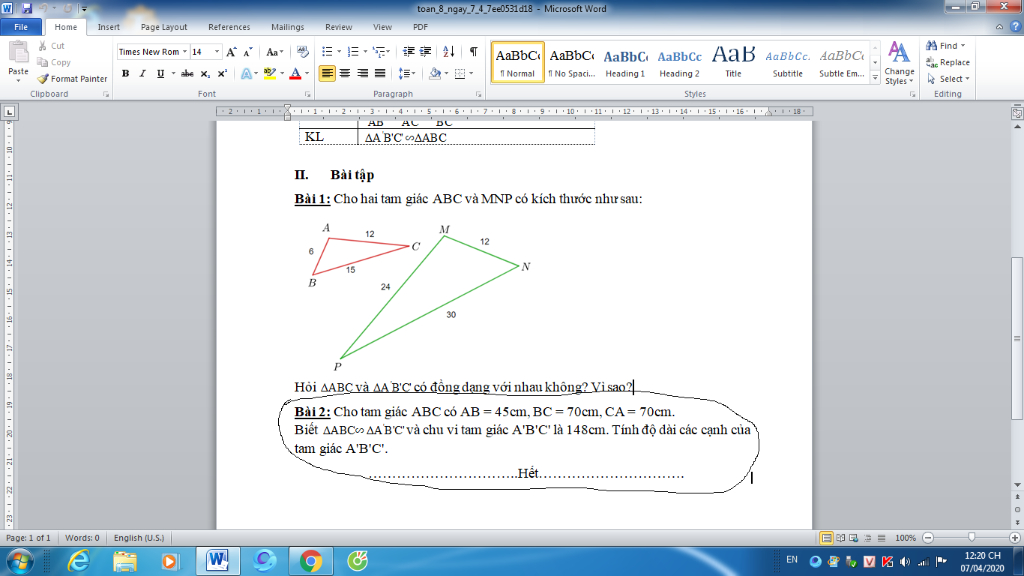The image size is (1024, 576).
Task: Click zoom out minus button
Action: 928,538
